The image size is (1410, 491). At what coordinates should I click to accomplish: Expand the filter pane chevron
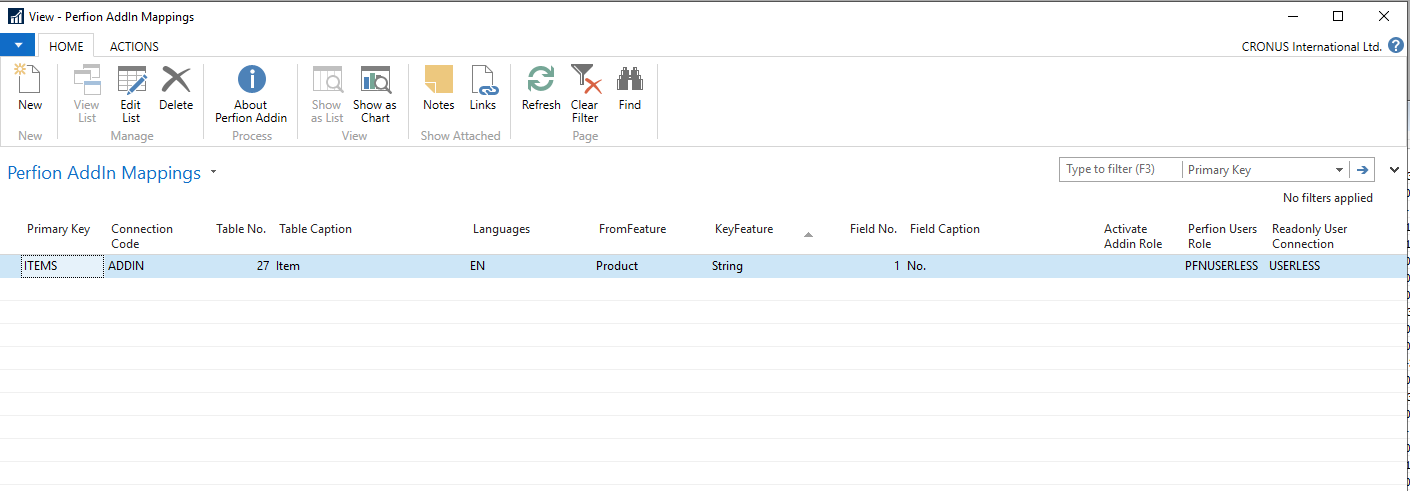pyautogui.click(x=1395, y=169)
